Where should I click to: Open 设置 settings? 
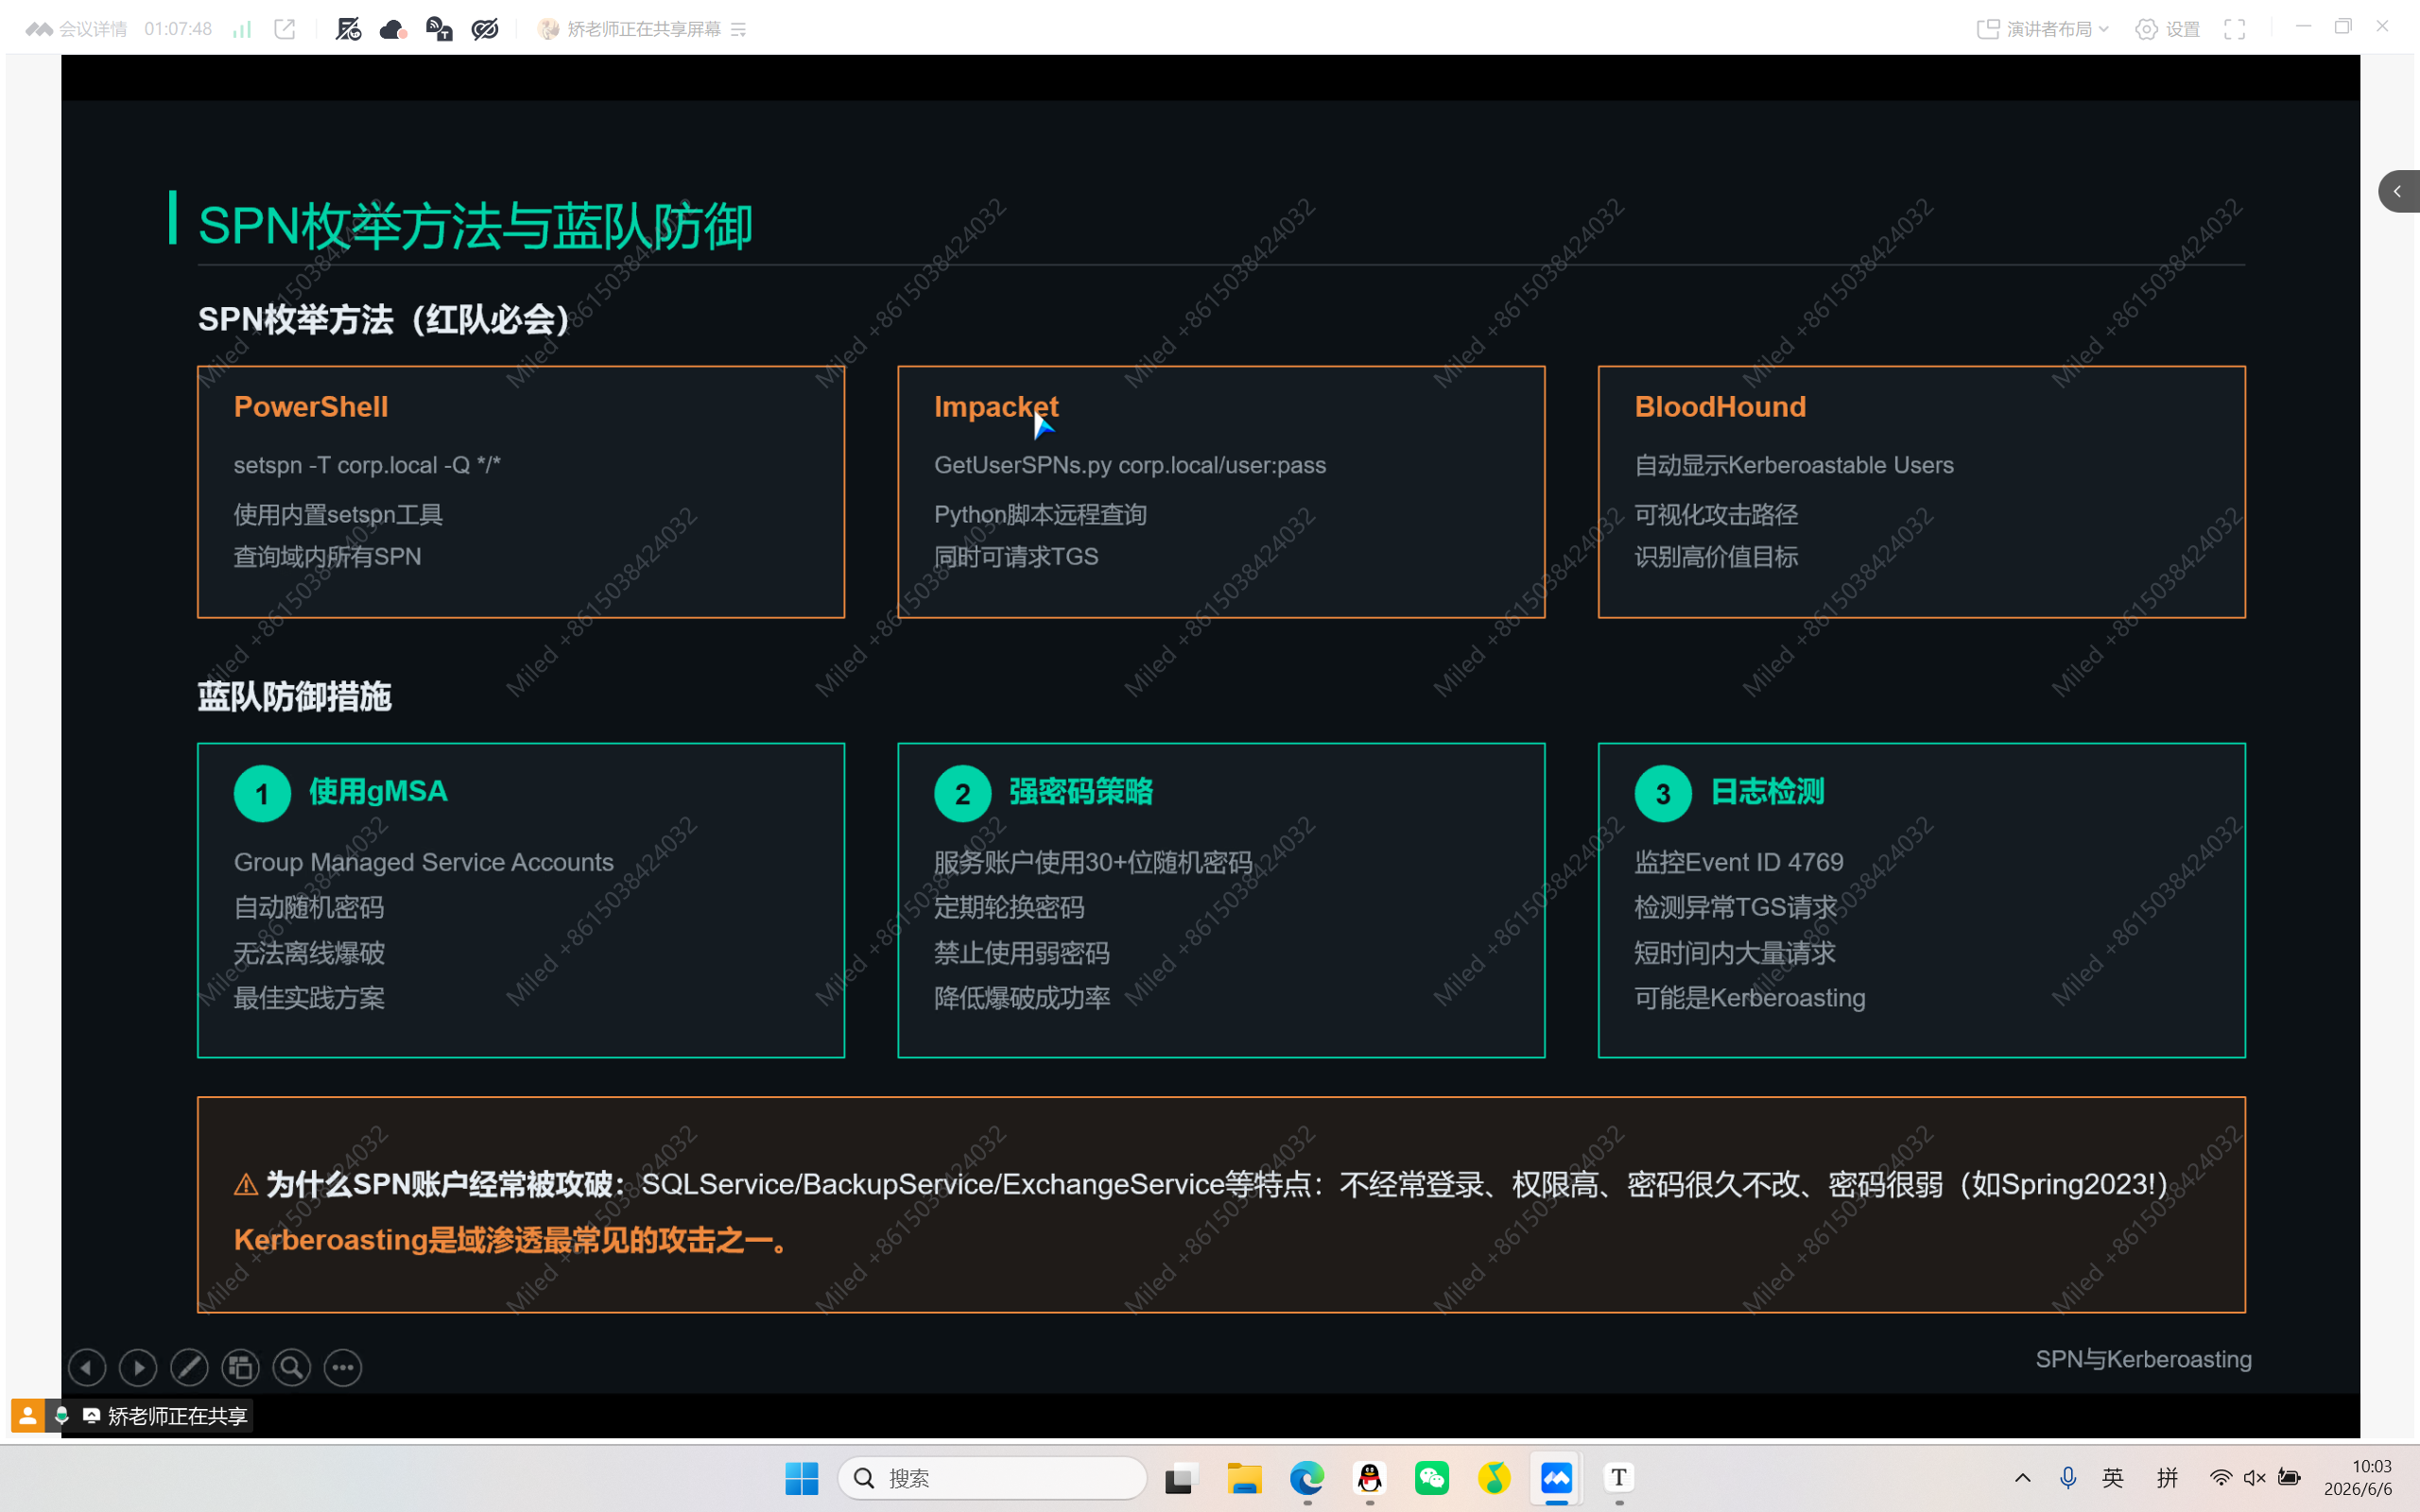tap(2168, 29)
